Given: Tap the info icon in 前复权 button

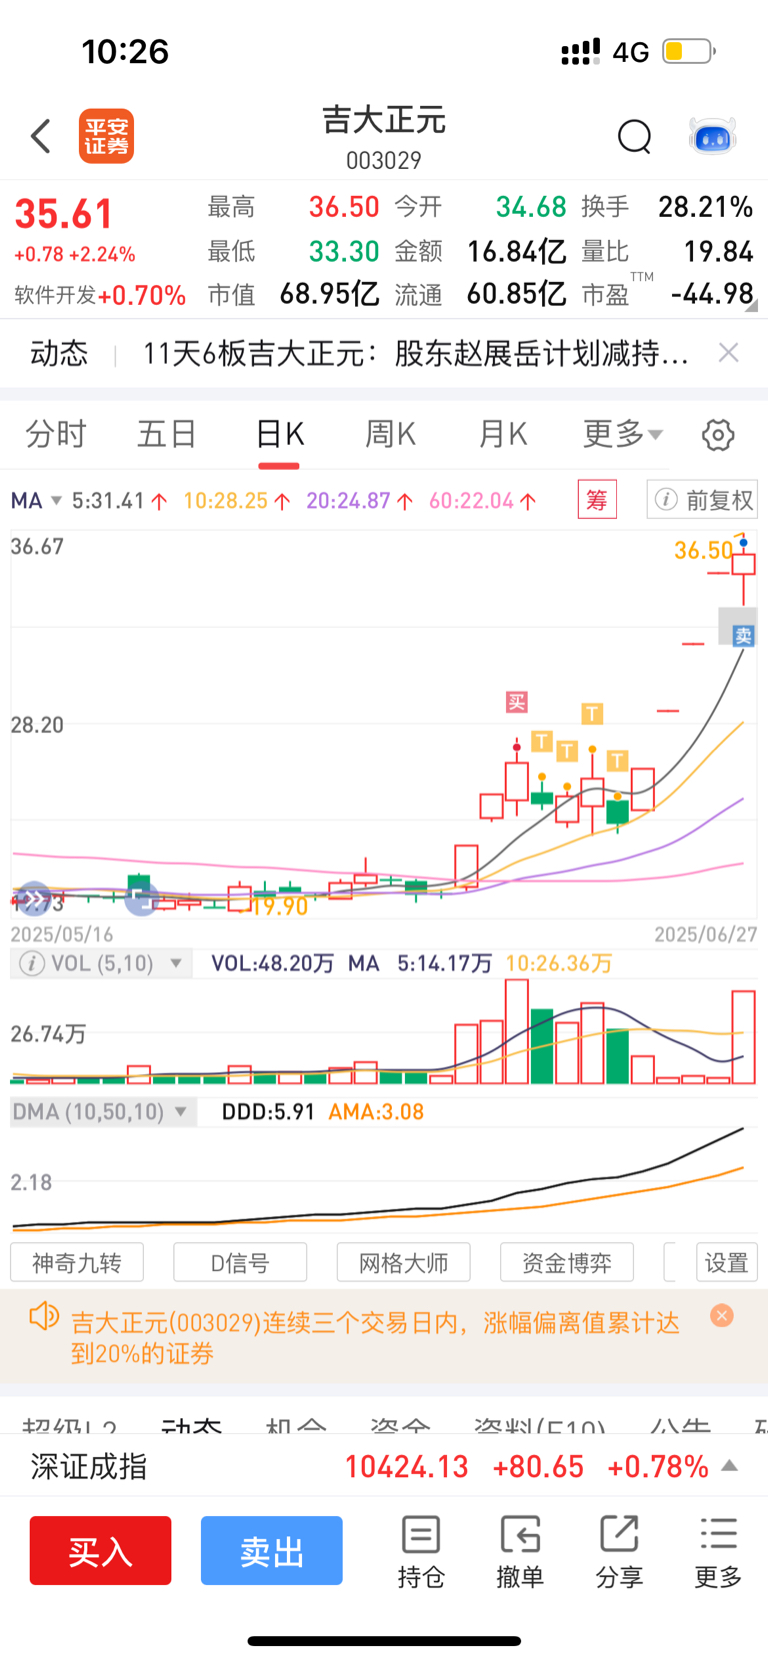Looking at the screenshot, I should point(667,499).
